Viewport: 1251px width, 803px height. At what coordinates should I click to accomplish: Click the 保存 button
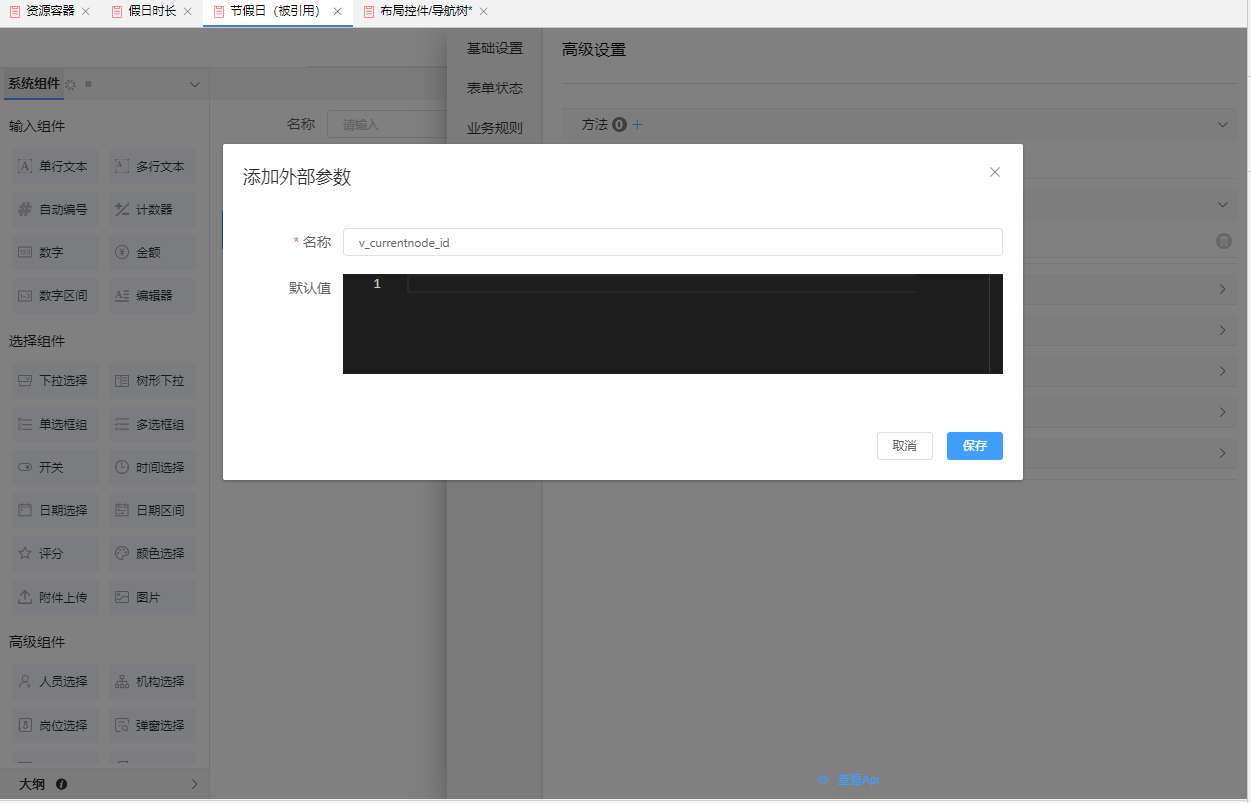tap(974, 446)
